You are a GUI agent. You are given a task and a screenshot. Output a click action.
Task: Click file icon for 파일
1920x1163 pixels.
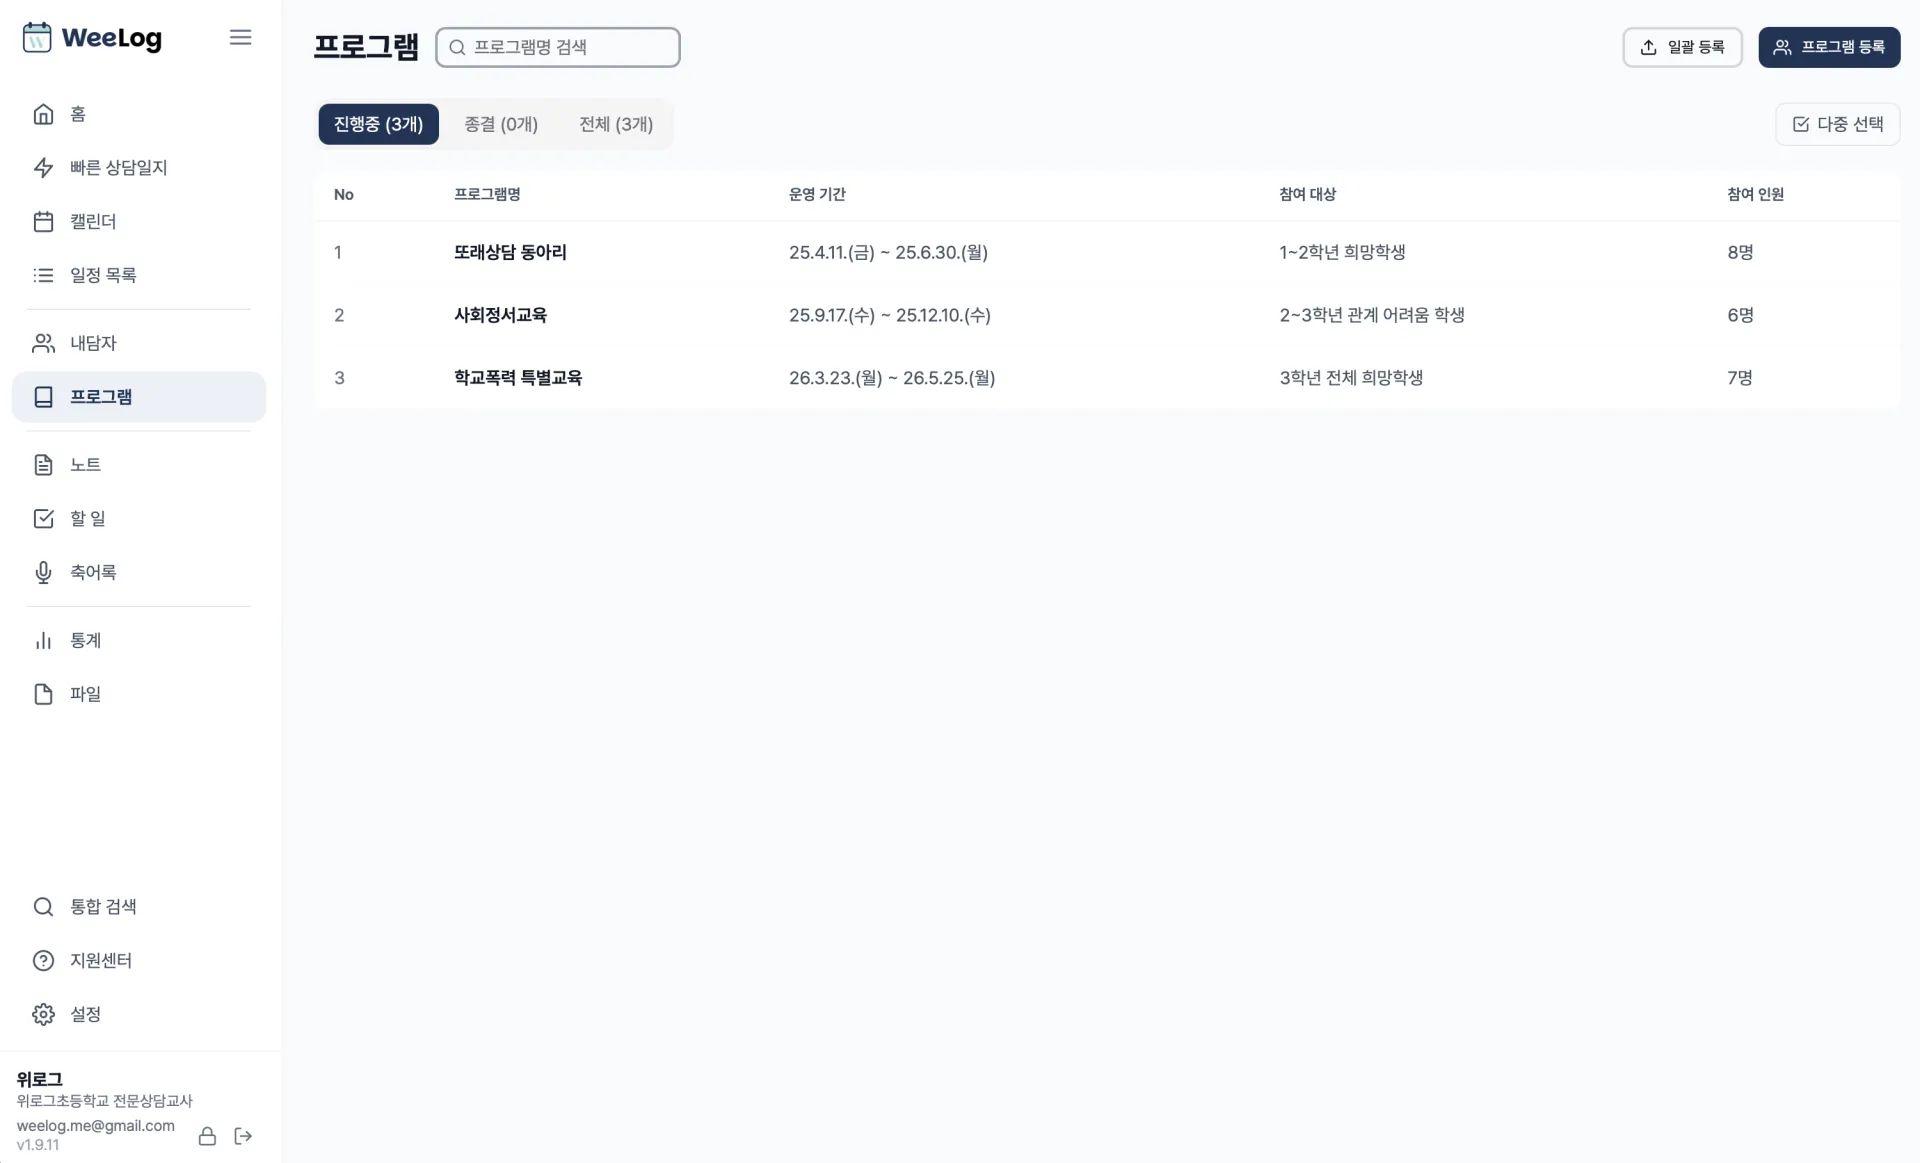(x=43, y=694)
